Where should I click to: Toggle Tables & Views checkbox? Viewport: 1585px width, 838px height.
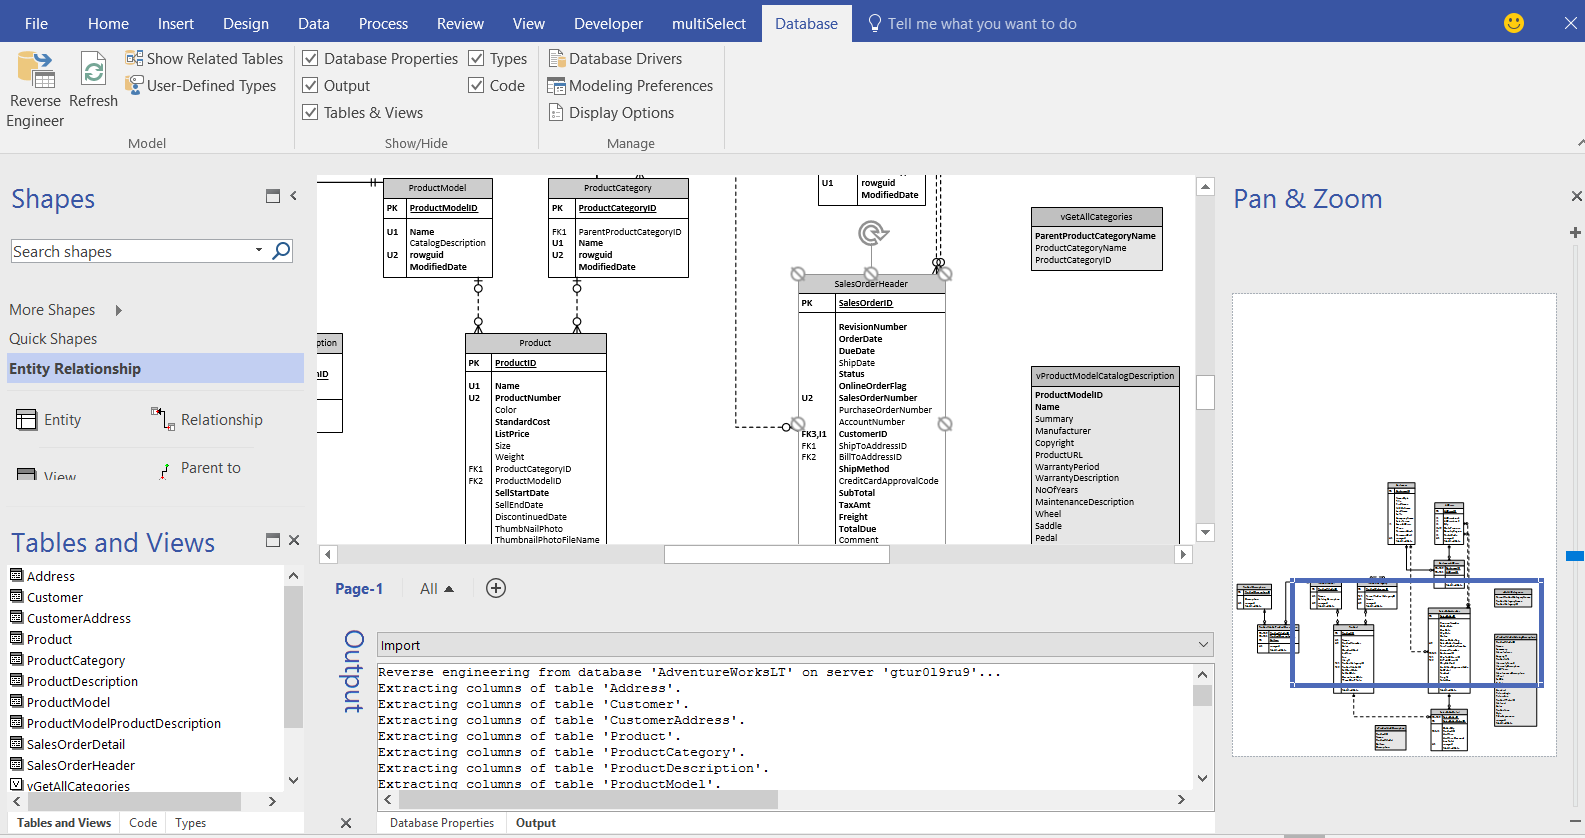click(x=311, y=113)
